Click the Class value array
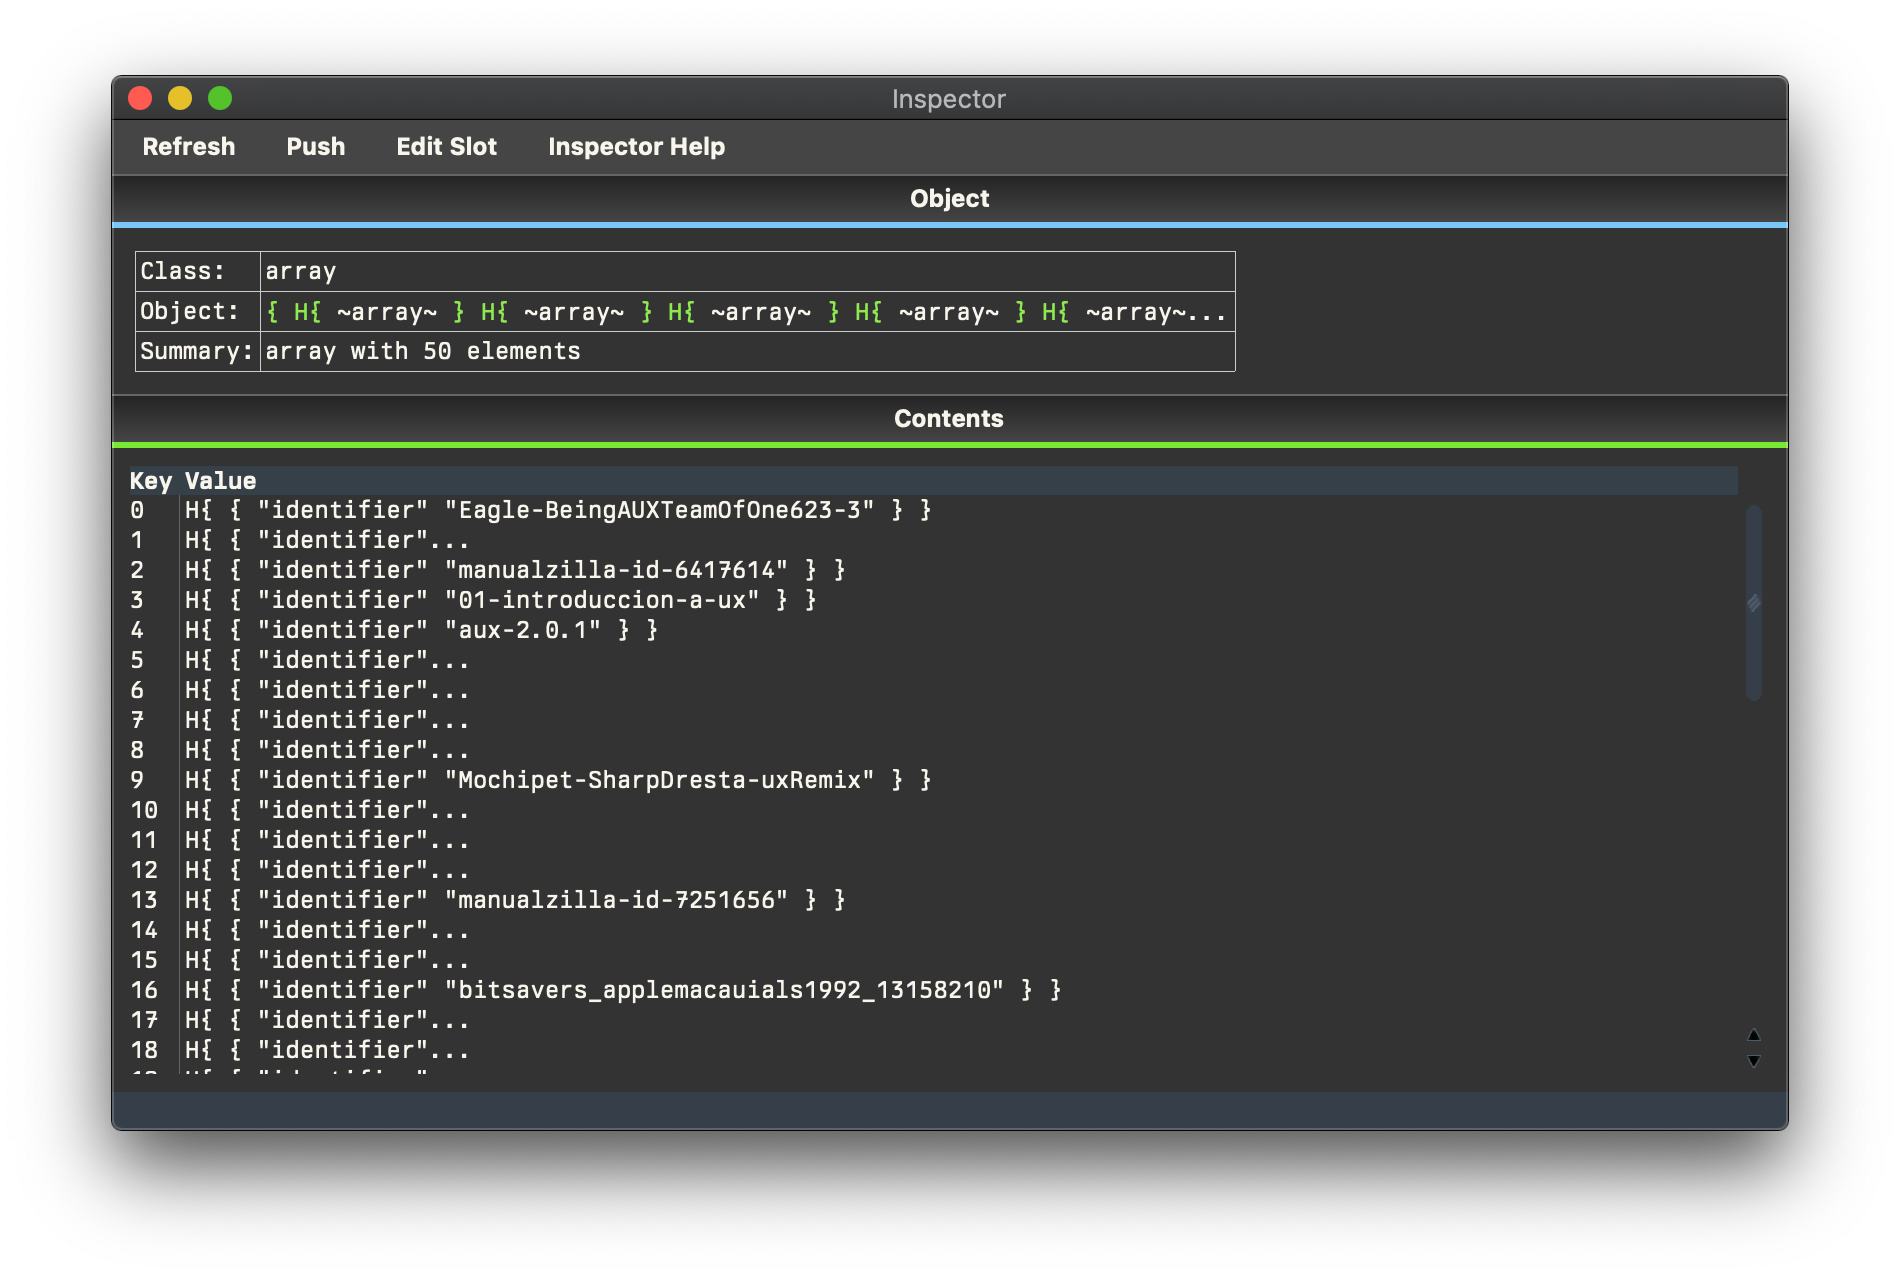 [x=301, y=272]
